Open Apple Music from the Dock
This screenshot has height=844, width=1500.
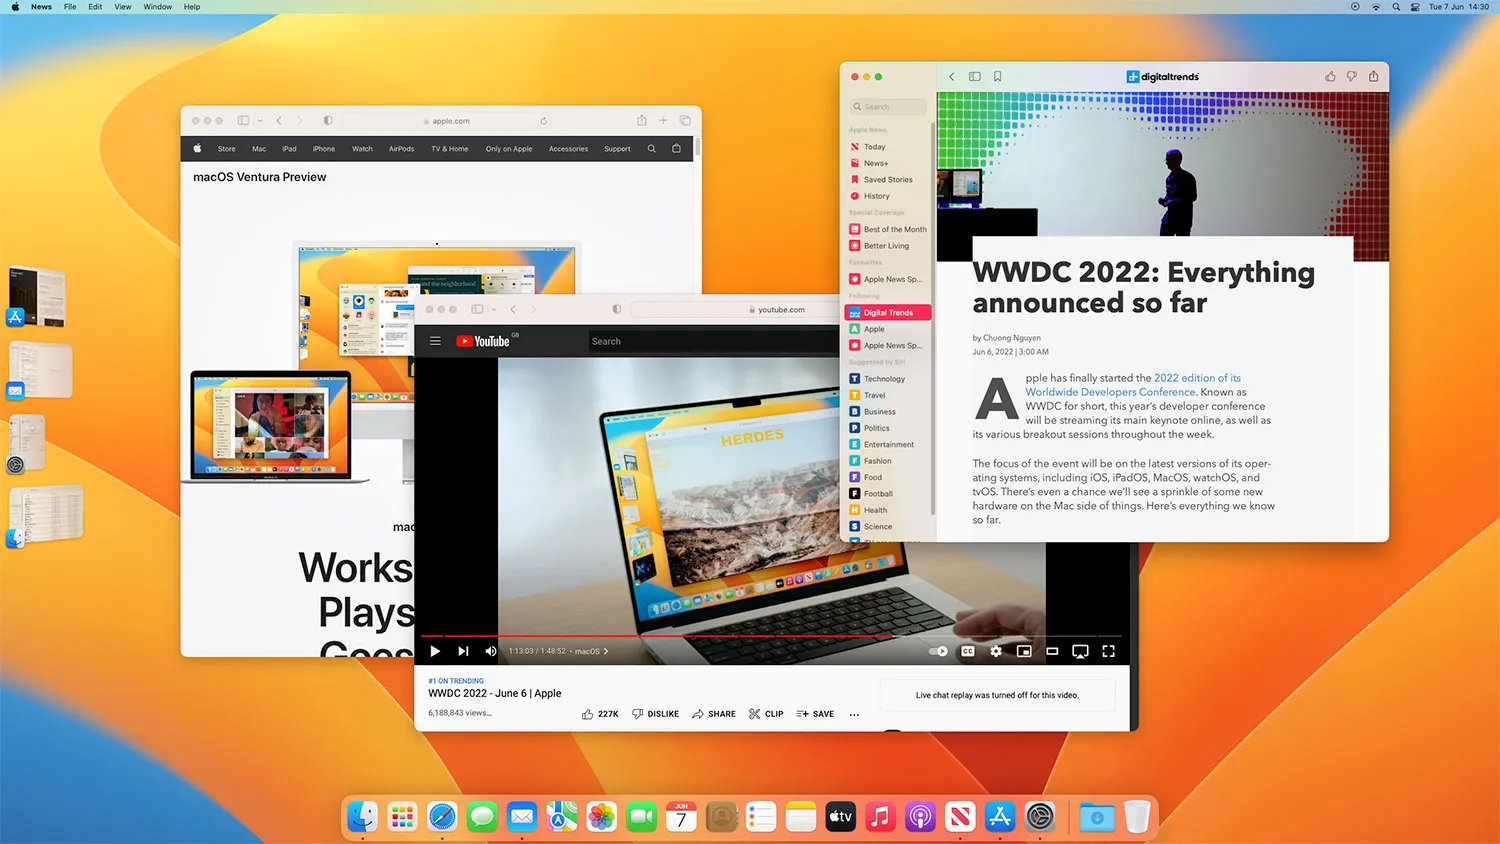[879, 817]
